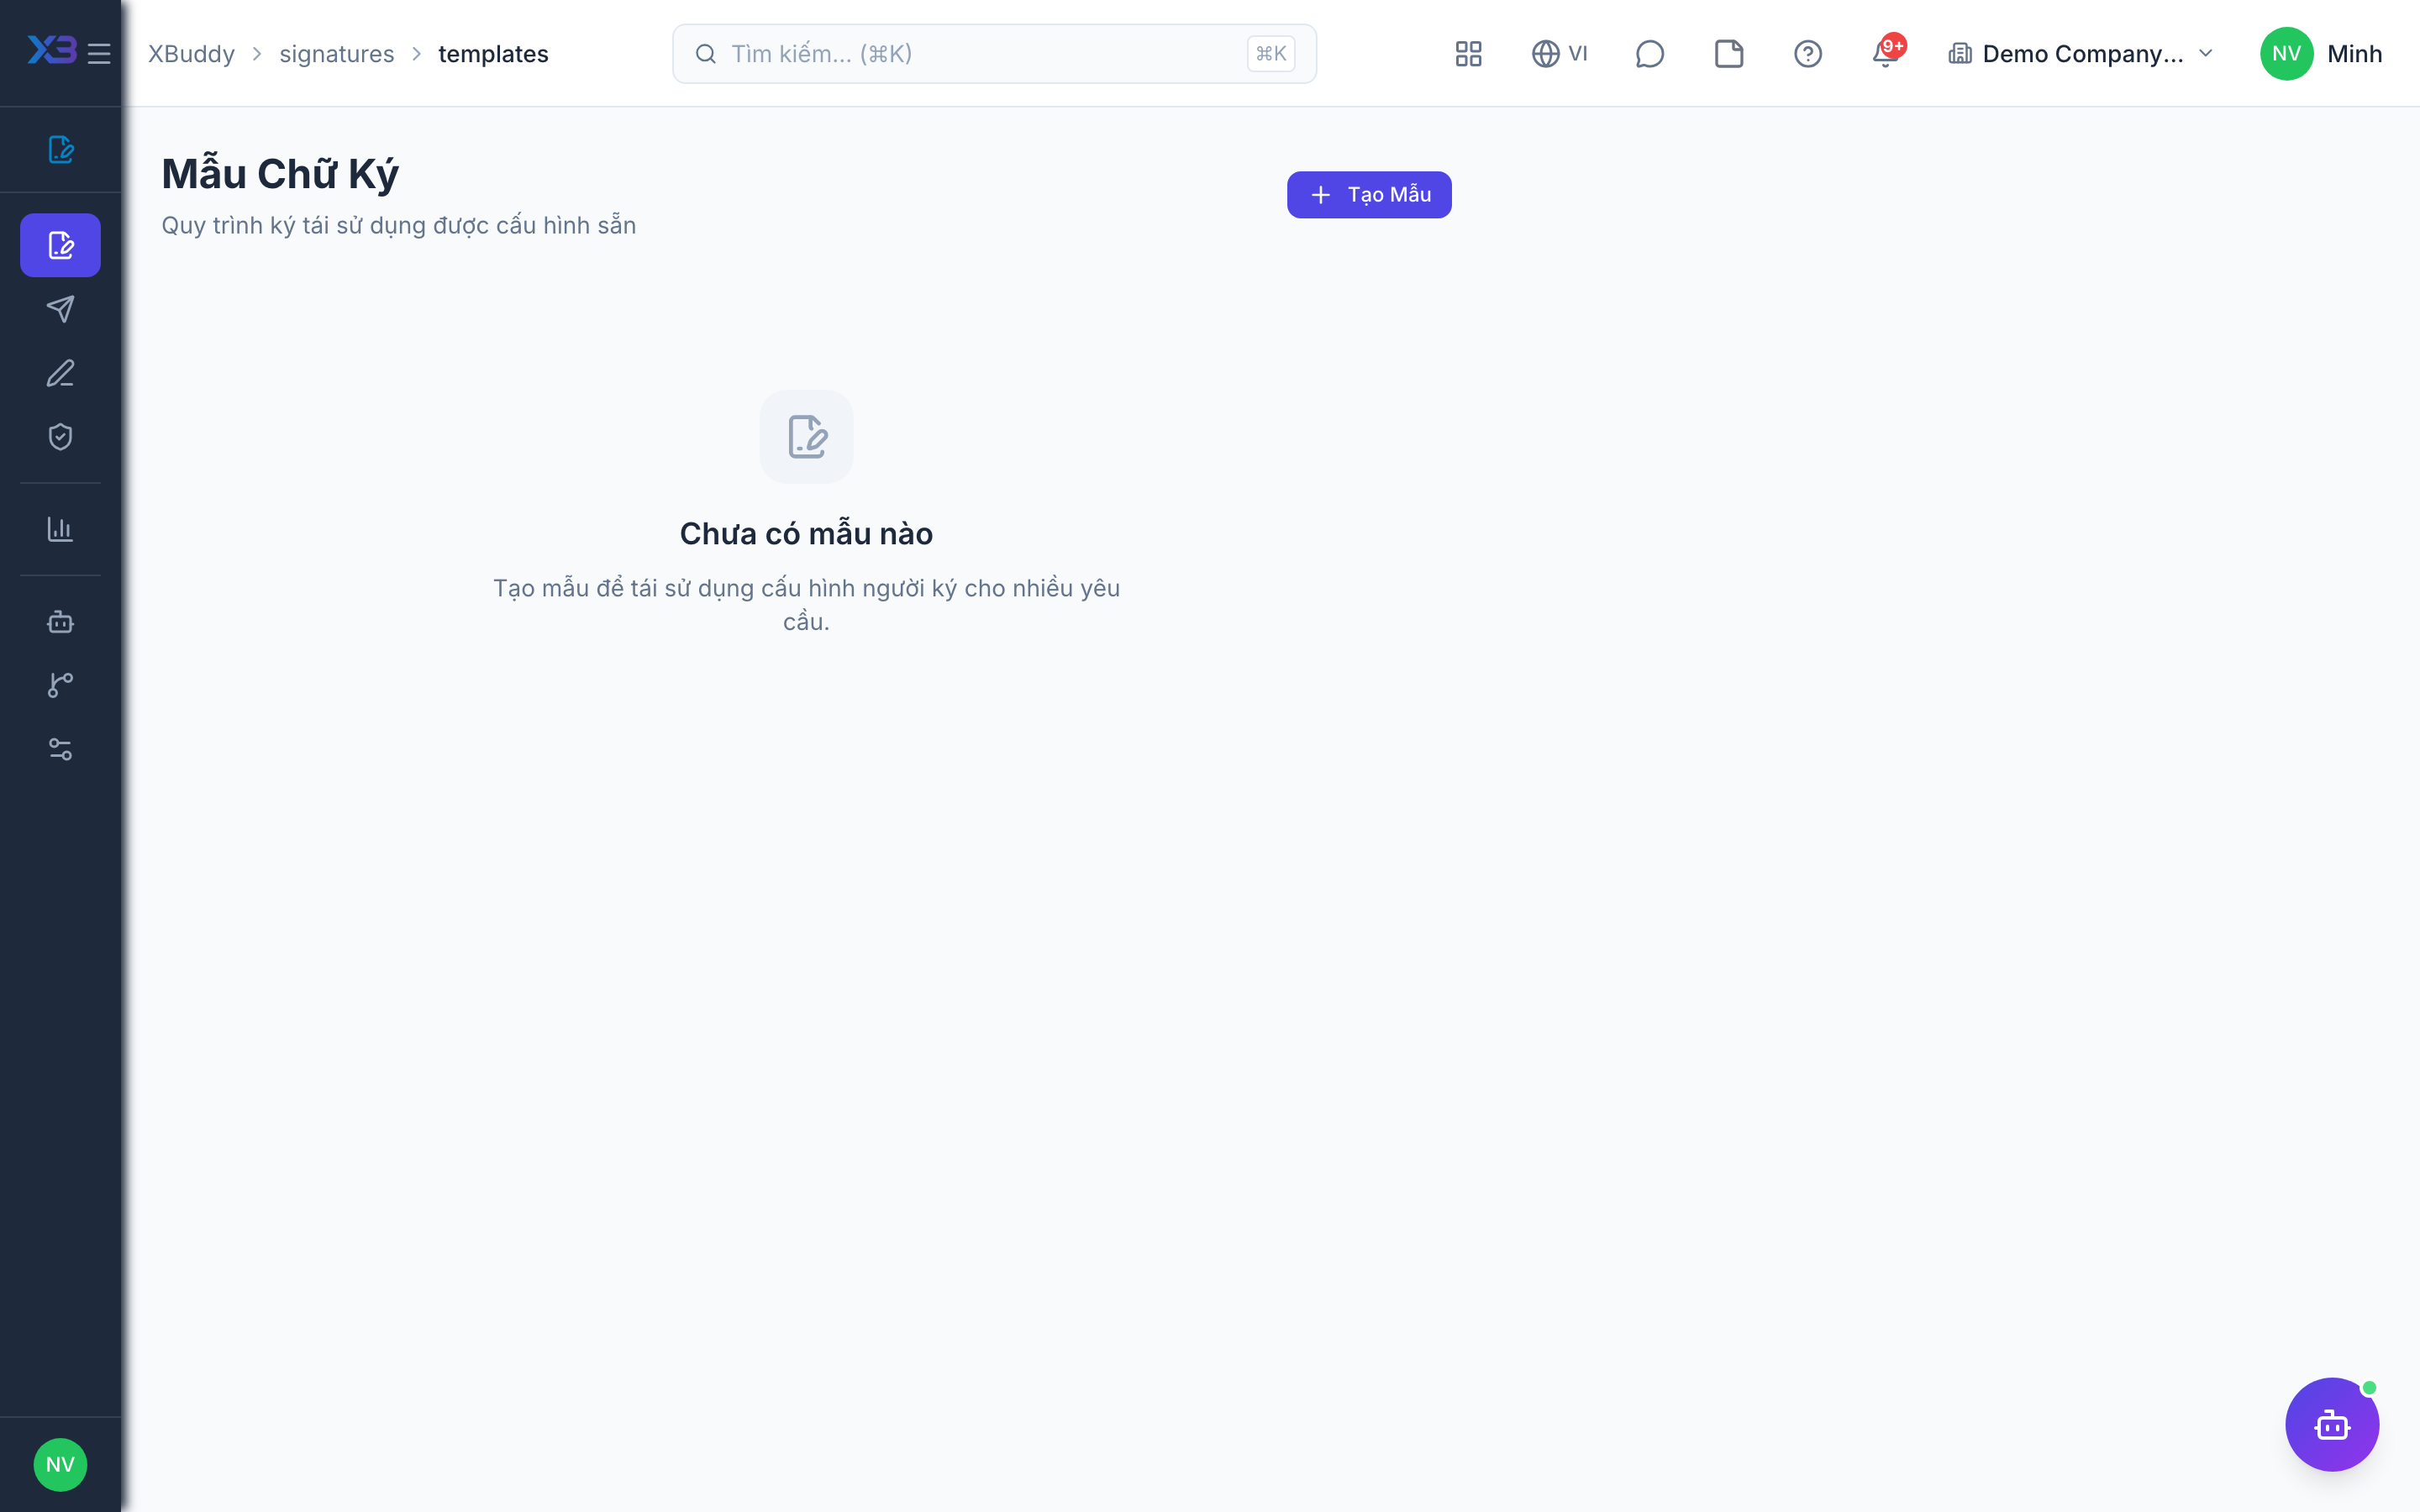Viewport: 2420px width, 1512px height.
Task: Focus the Tìm kiếm search field
Action: [x=994, y=54]
